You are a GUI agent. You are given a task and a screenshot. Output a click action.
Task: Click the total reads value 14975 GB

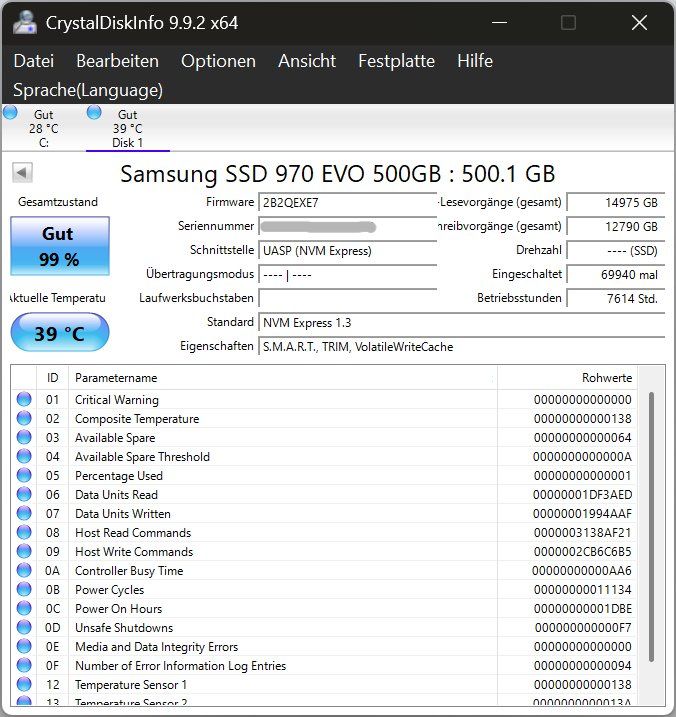[616, 203]
